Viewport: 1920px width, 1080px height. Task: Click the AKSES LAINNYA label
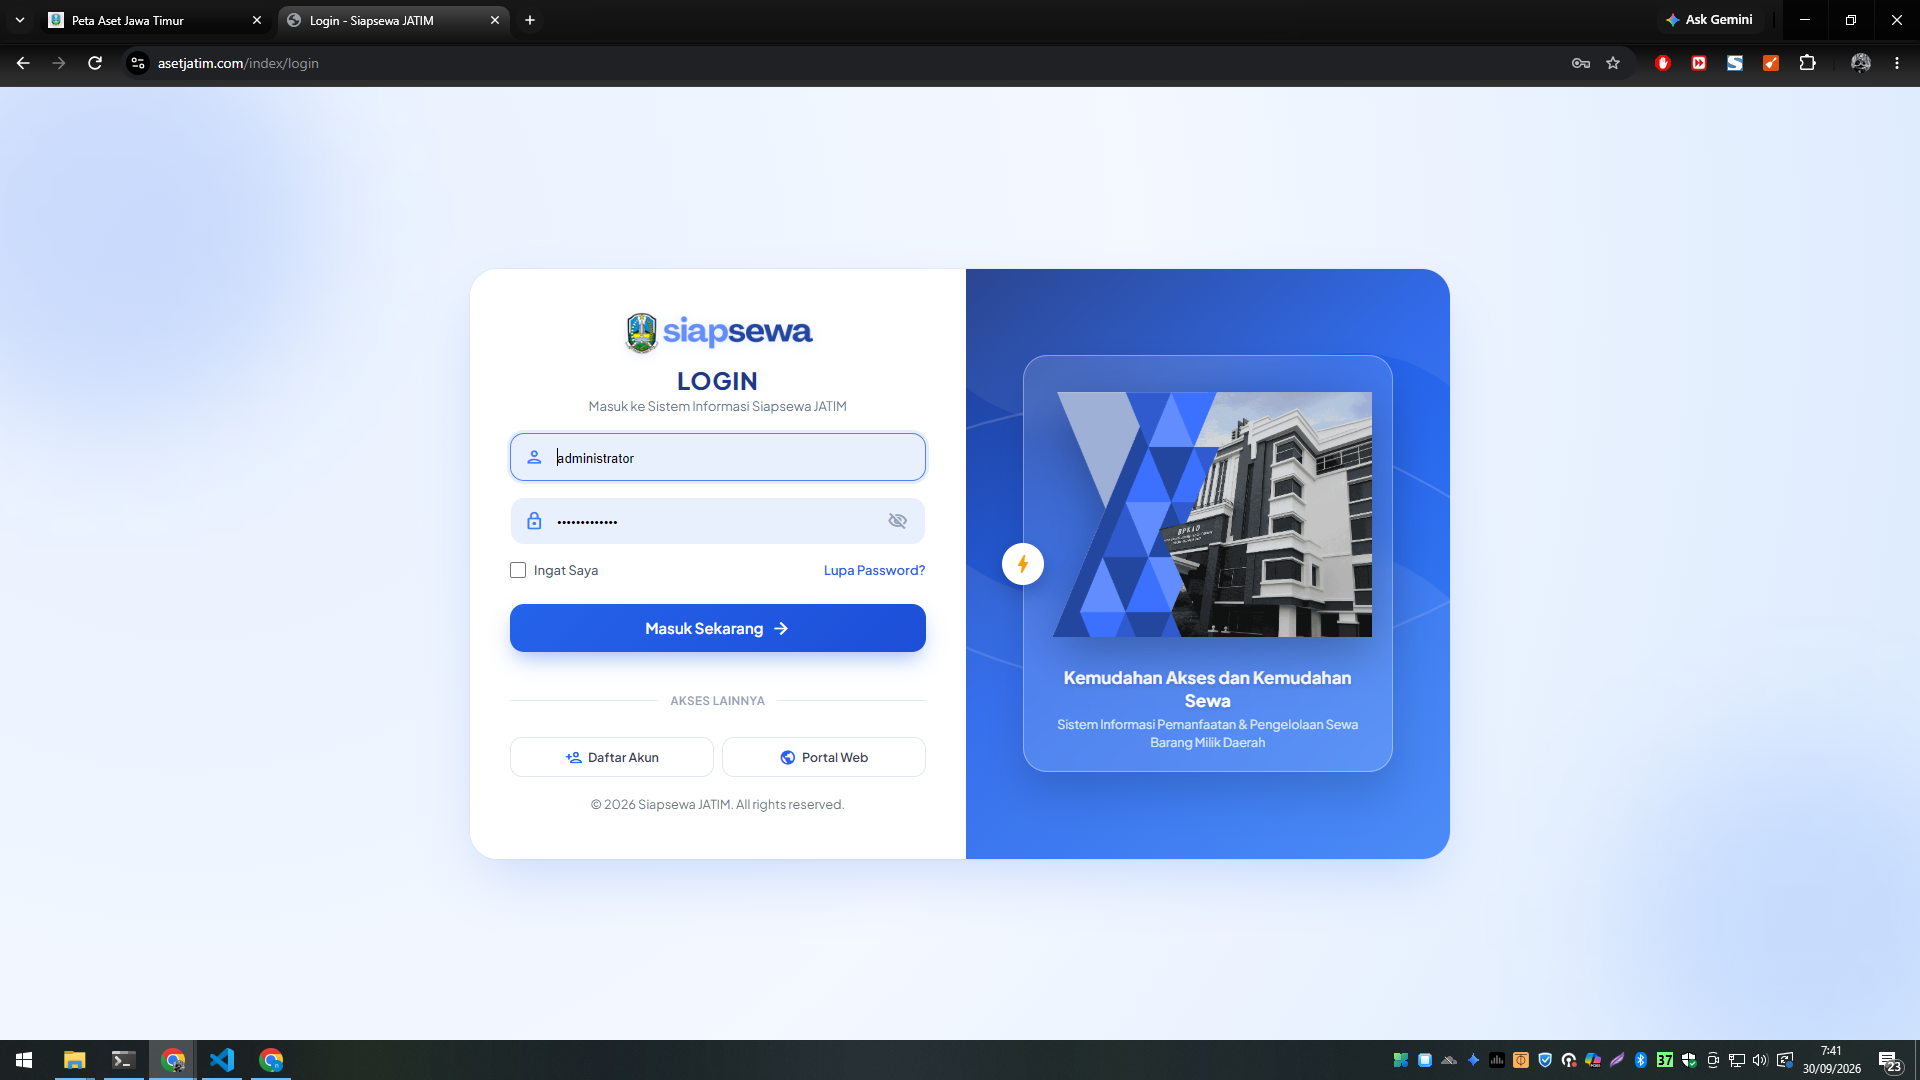tap(718, 701)
